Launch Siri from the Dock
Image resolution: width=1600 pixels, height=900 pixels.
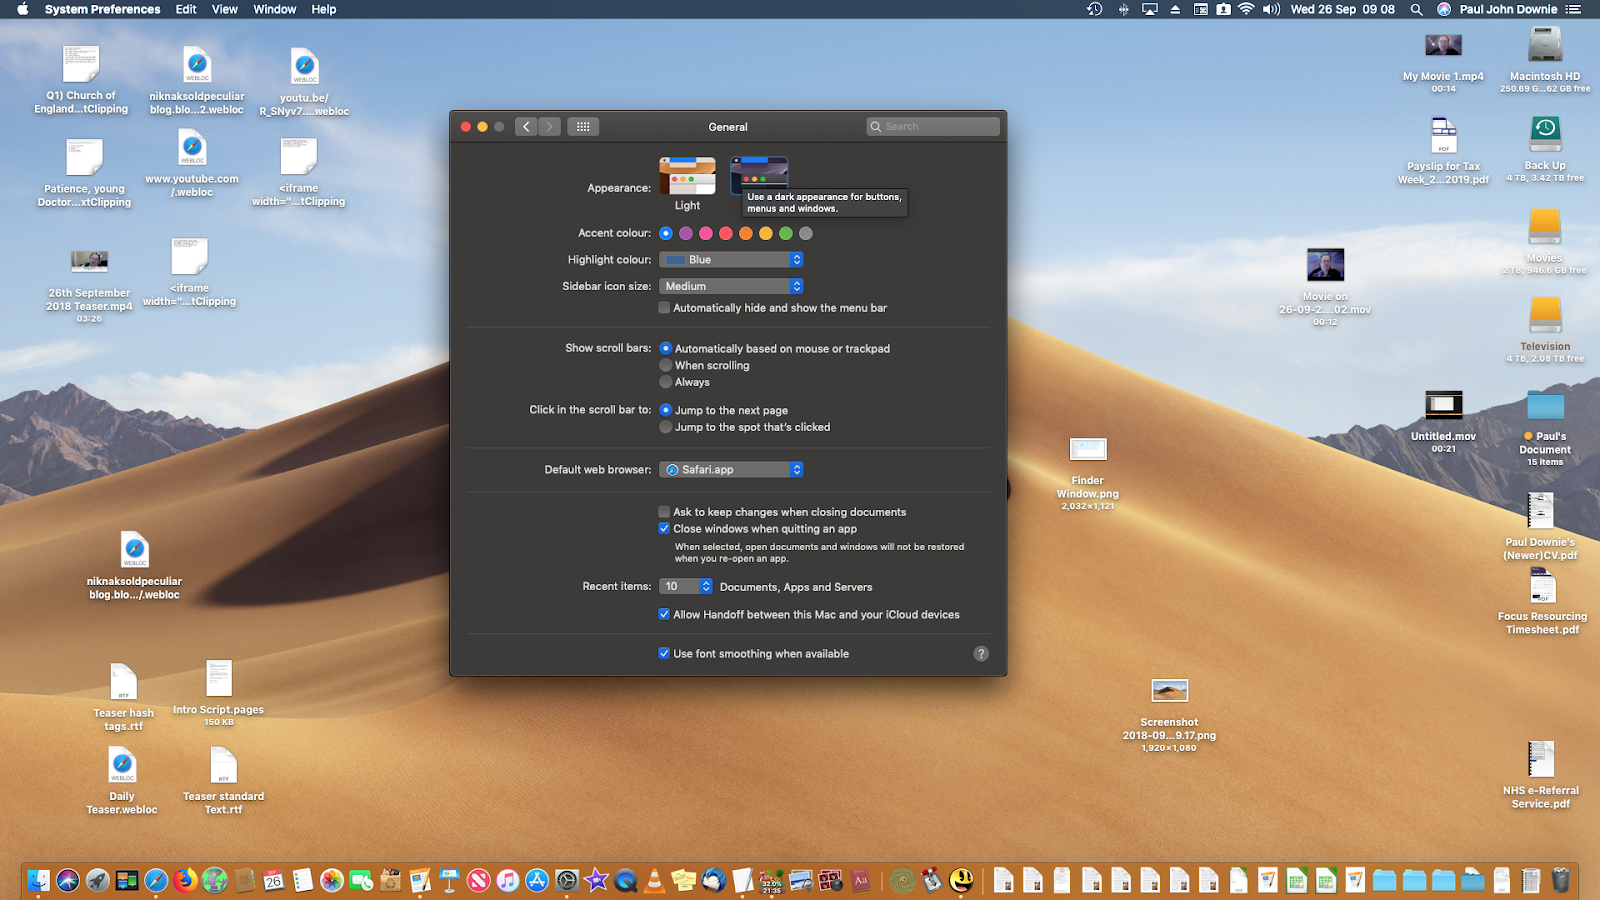68,880
